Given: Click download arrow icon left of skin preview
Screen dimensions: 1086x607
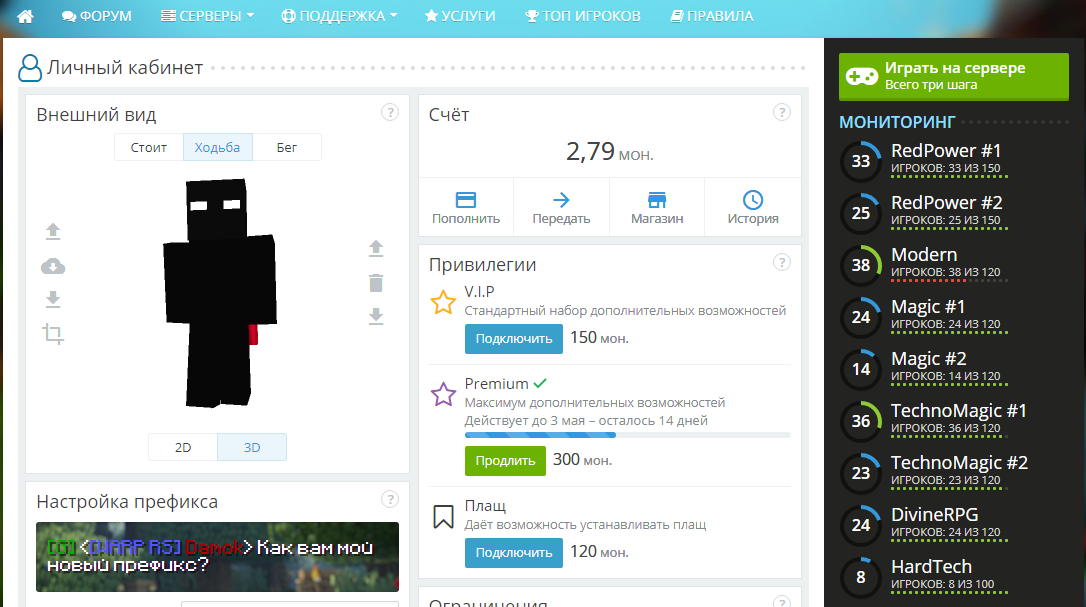Looking at the screenshot, I should tap(53, 299).
